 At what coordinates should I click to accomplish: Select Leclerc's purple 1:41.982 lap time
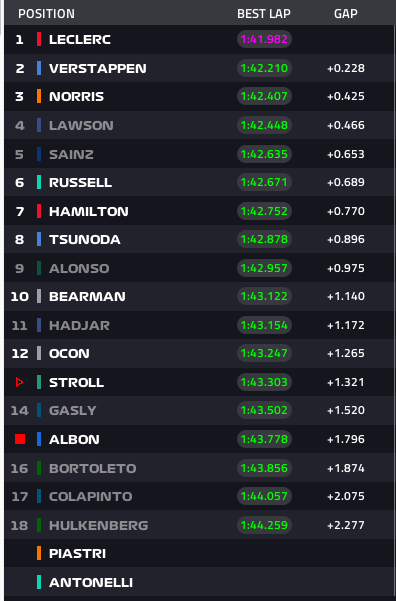tap(264, 39)
